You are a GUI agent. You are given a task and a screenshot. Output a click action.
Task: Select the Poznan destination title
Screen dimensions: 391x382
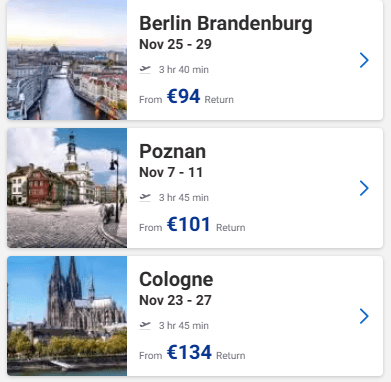173,152
